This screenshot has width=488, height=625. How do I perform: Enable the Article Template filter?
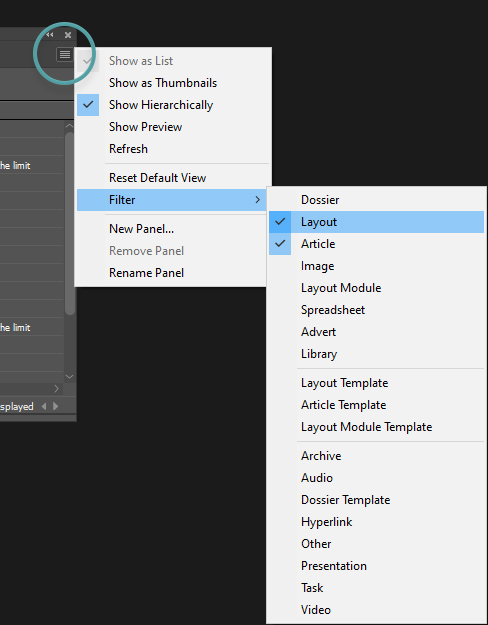point(376,405)
